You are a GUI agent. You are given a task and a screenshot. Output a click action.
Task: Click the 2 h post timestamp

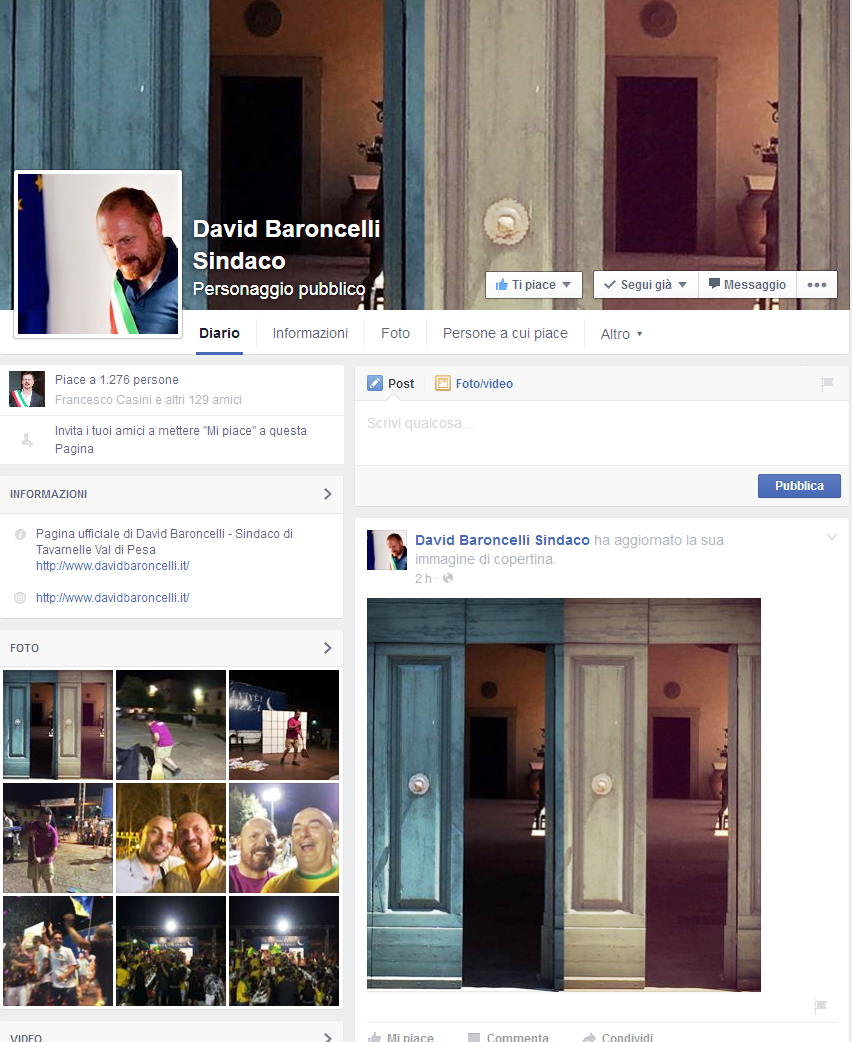[x=423, y=579]
